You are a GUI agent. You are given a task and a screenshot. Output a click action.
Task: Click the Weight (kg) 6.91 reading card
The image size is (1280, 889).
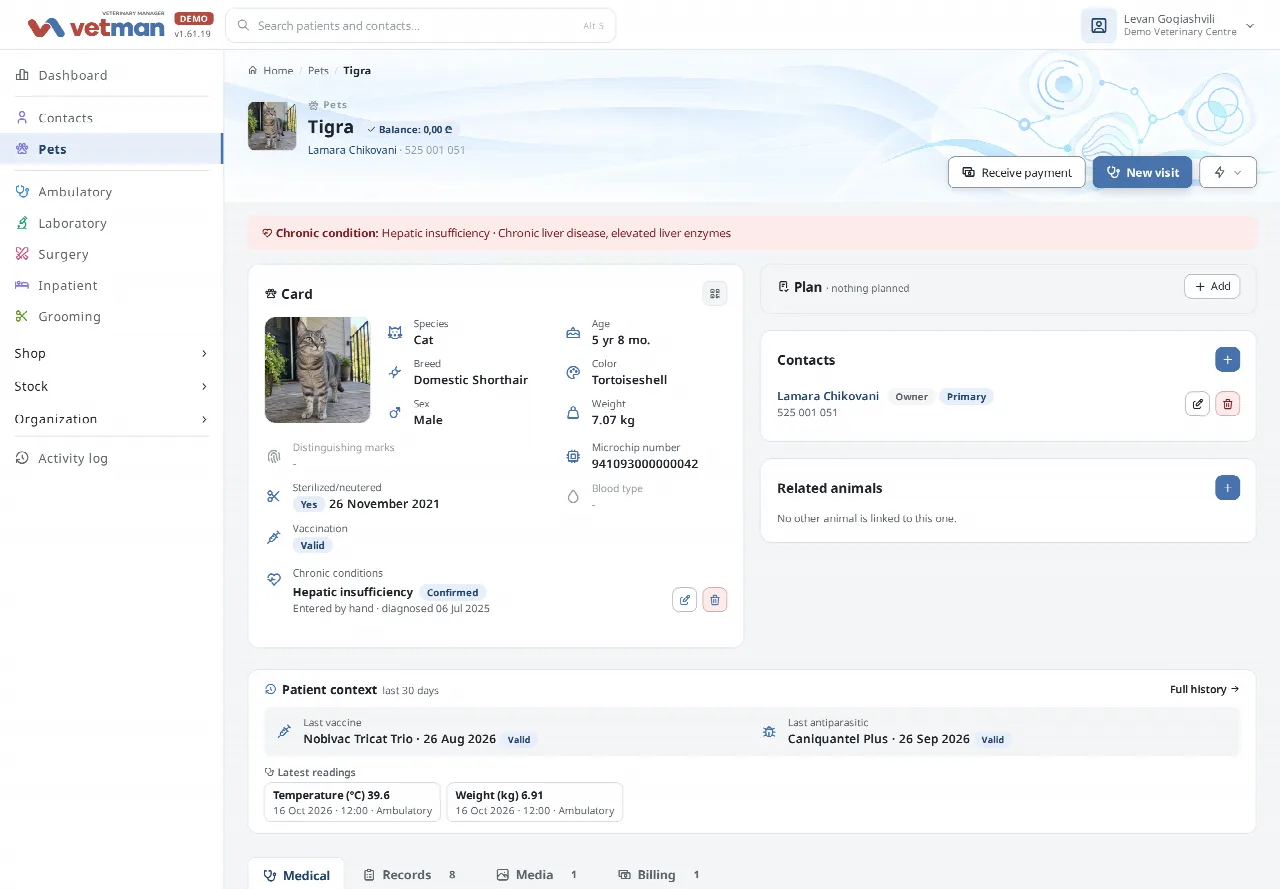tap(535, 802)
